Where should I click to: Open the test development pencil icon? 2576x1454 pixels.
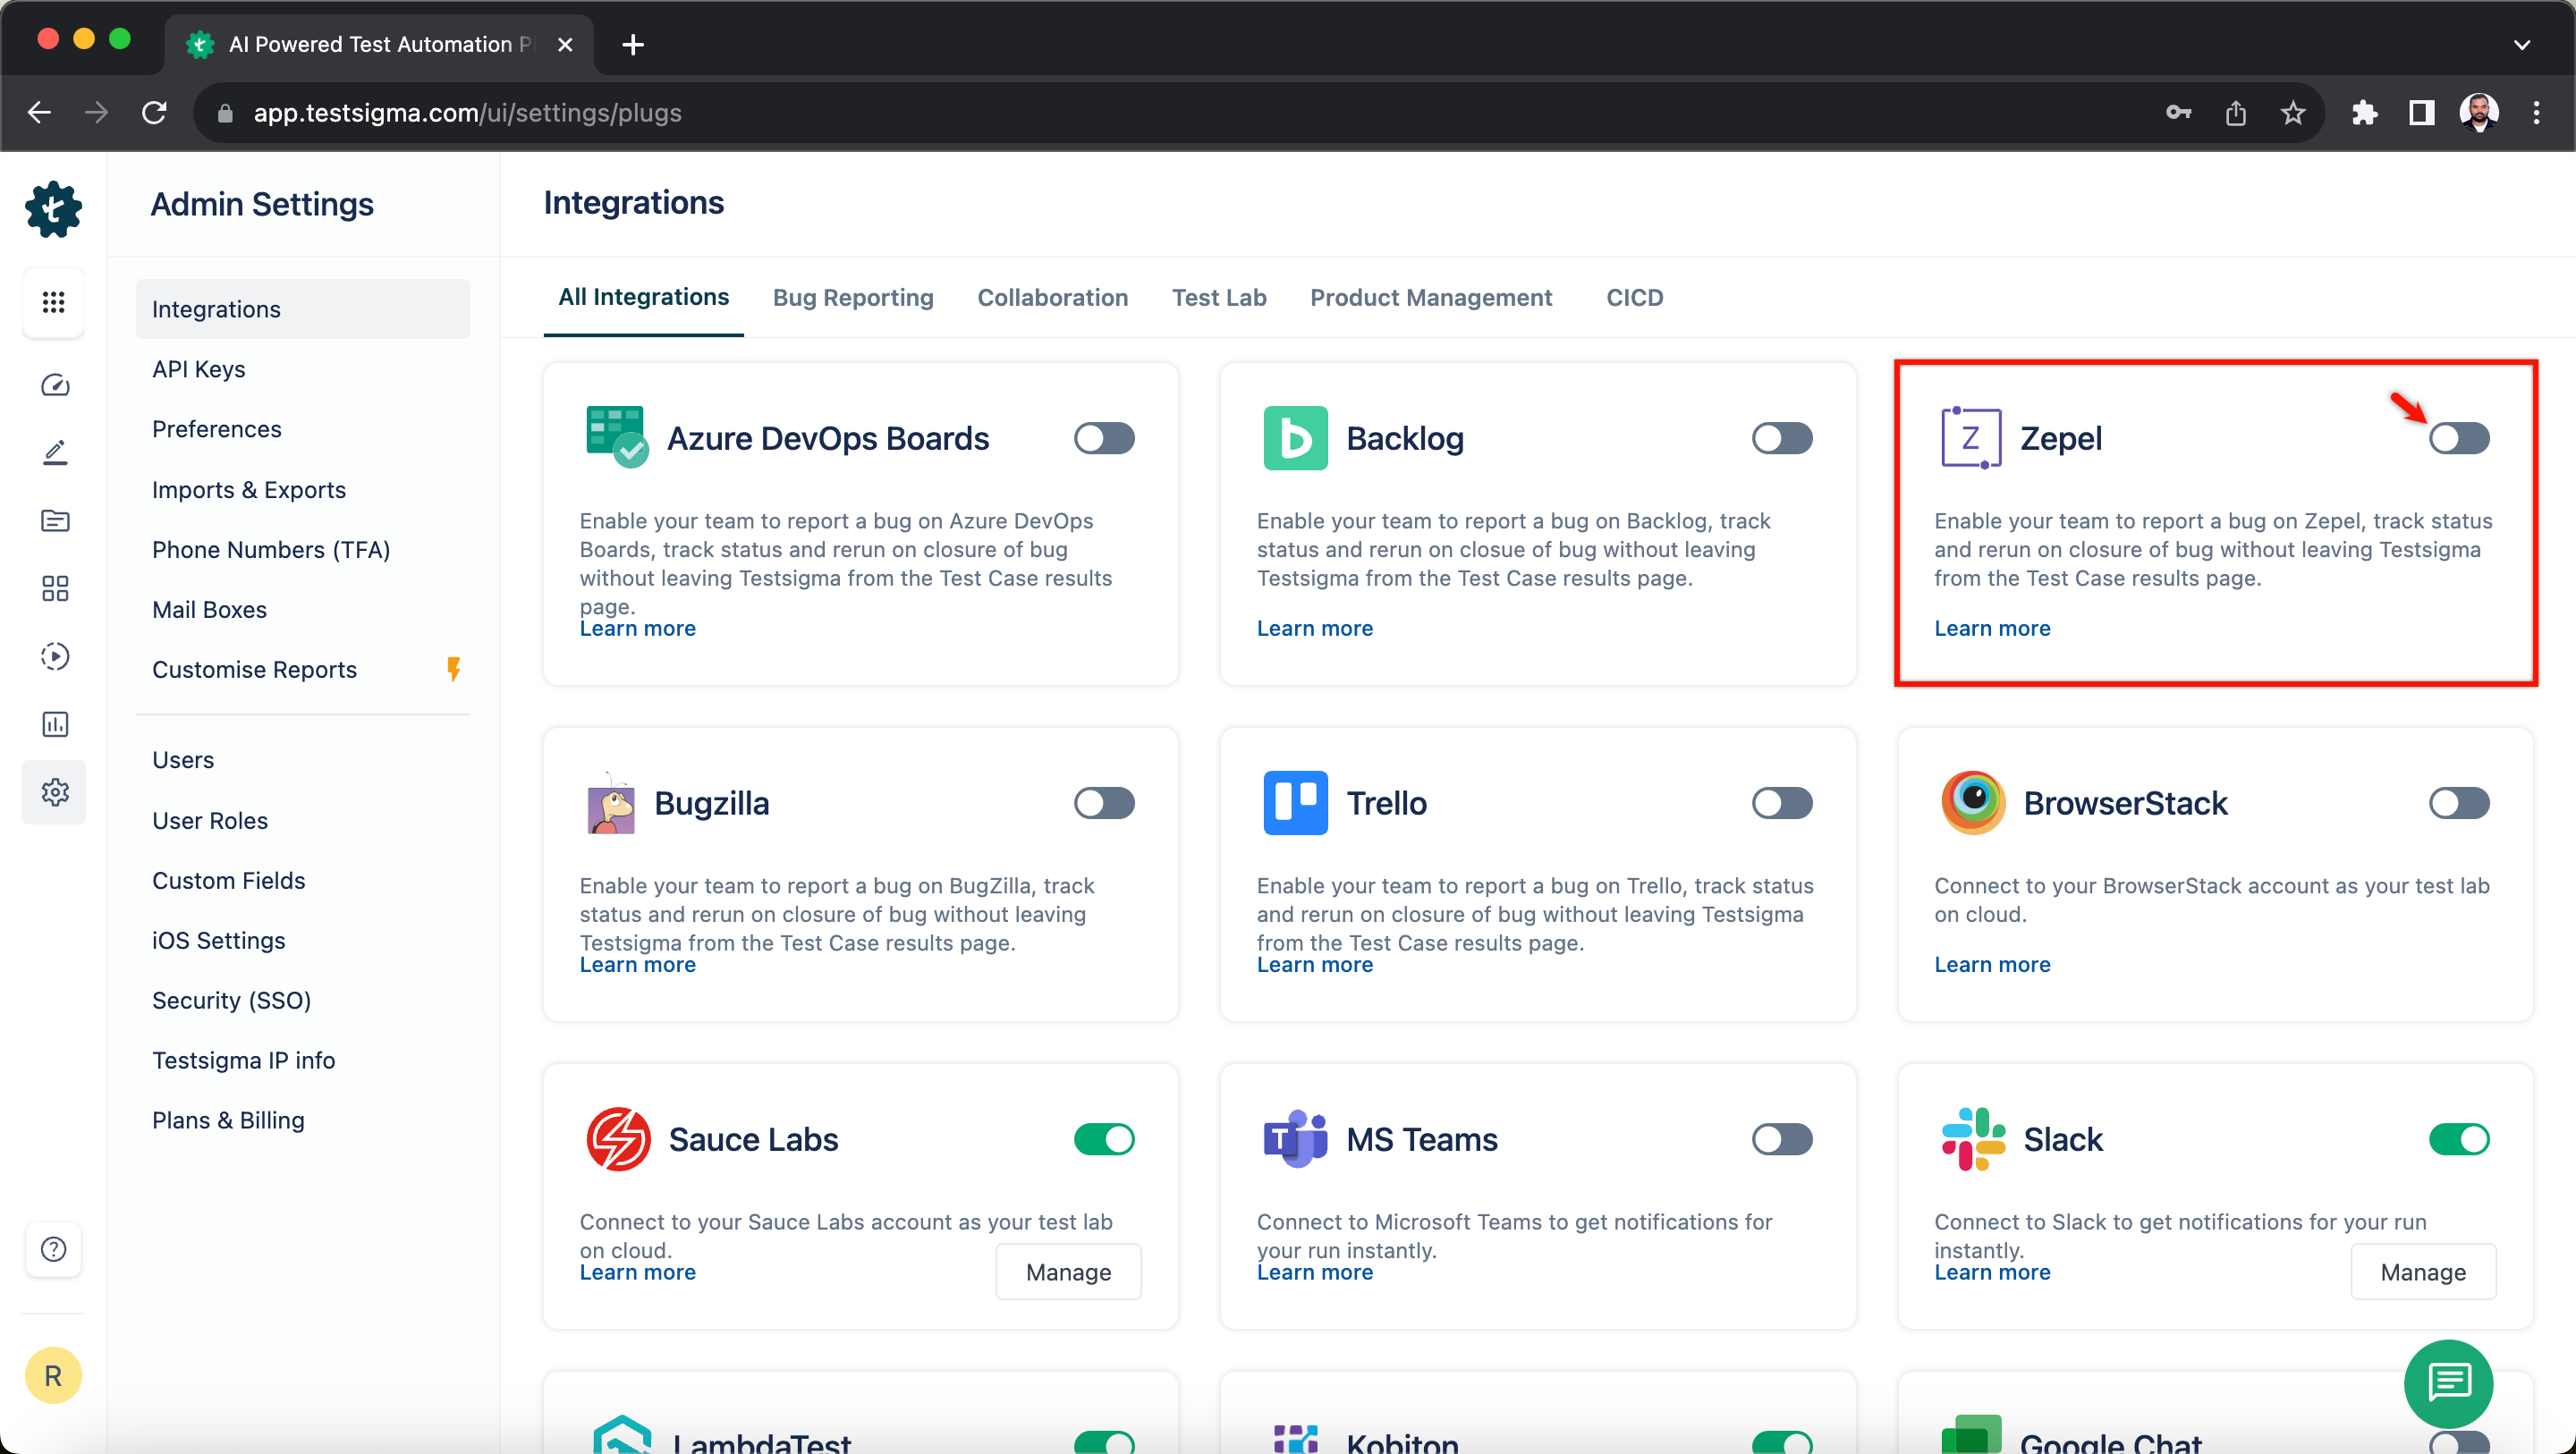coord(55,452)
